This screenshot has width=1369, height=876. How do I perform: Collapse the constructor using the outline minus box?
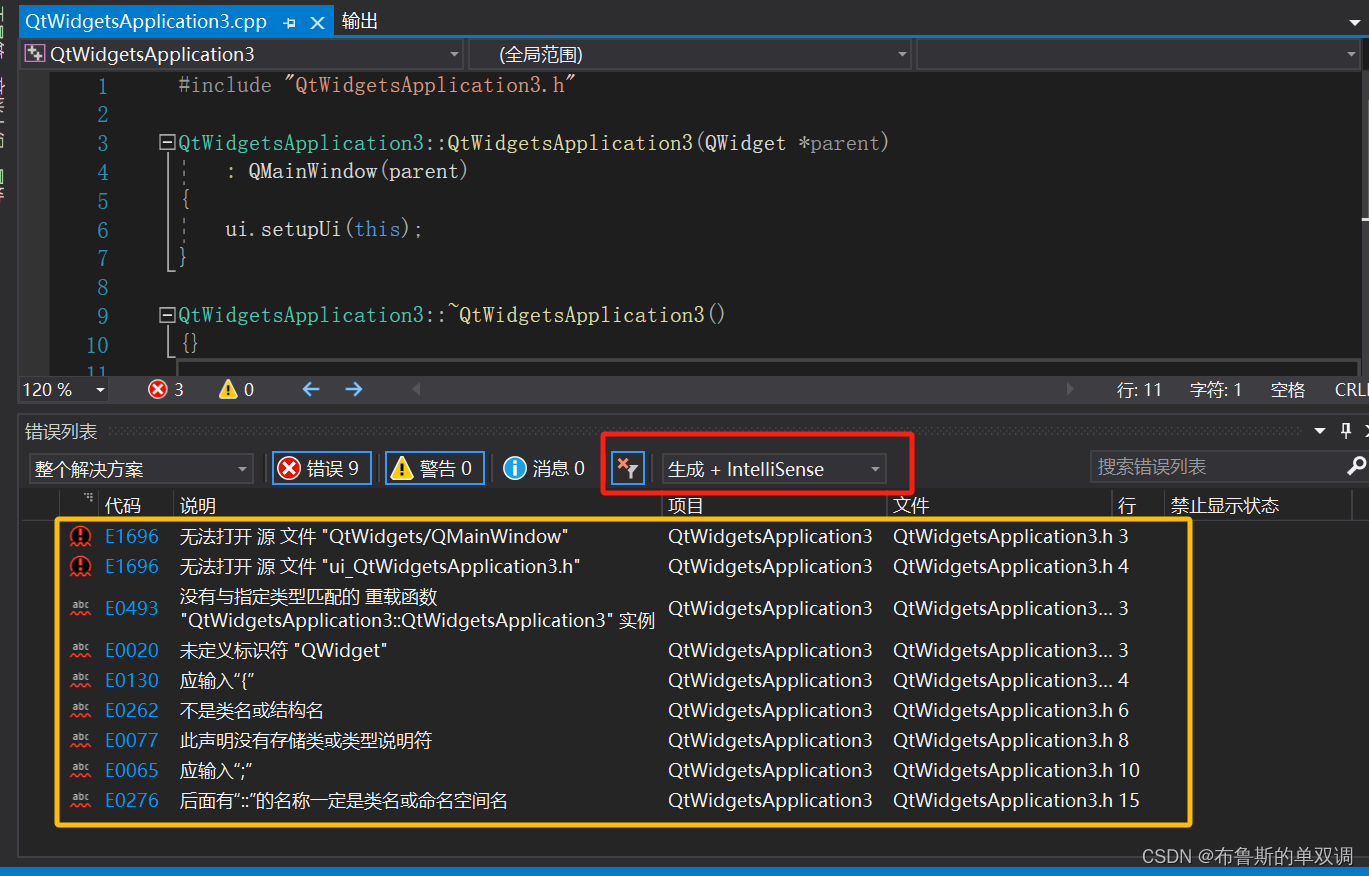tap(167, 142)
